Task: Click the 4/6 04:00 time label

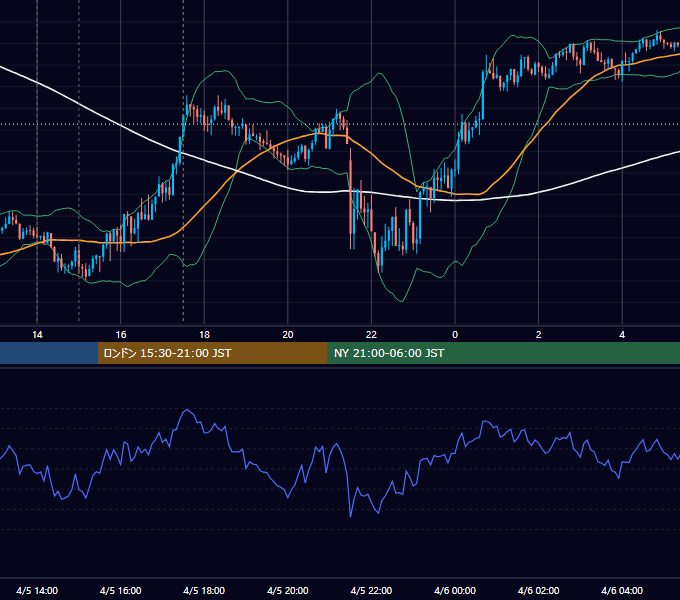Action: (622, 590)
